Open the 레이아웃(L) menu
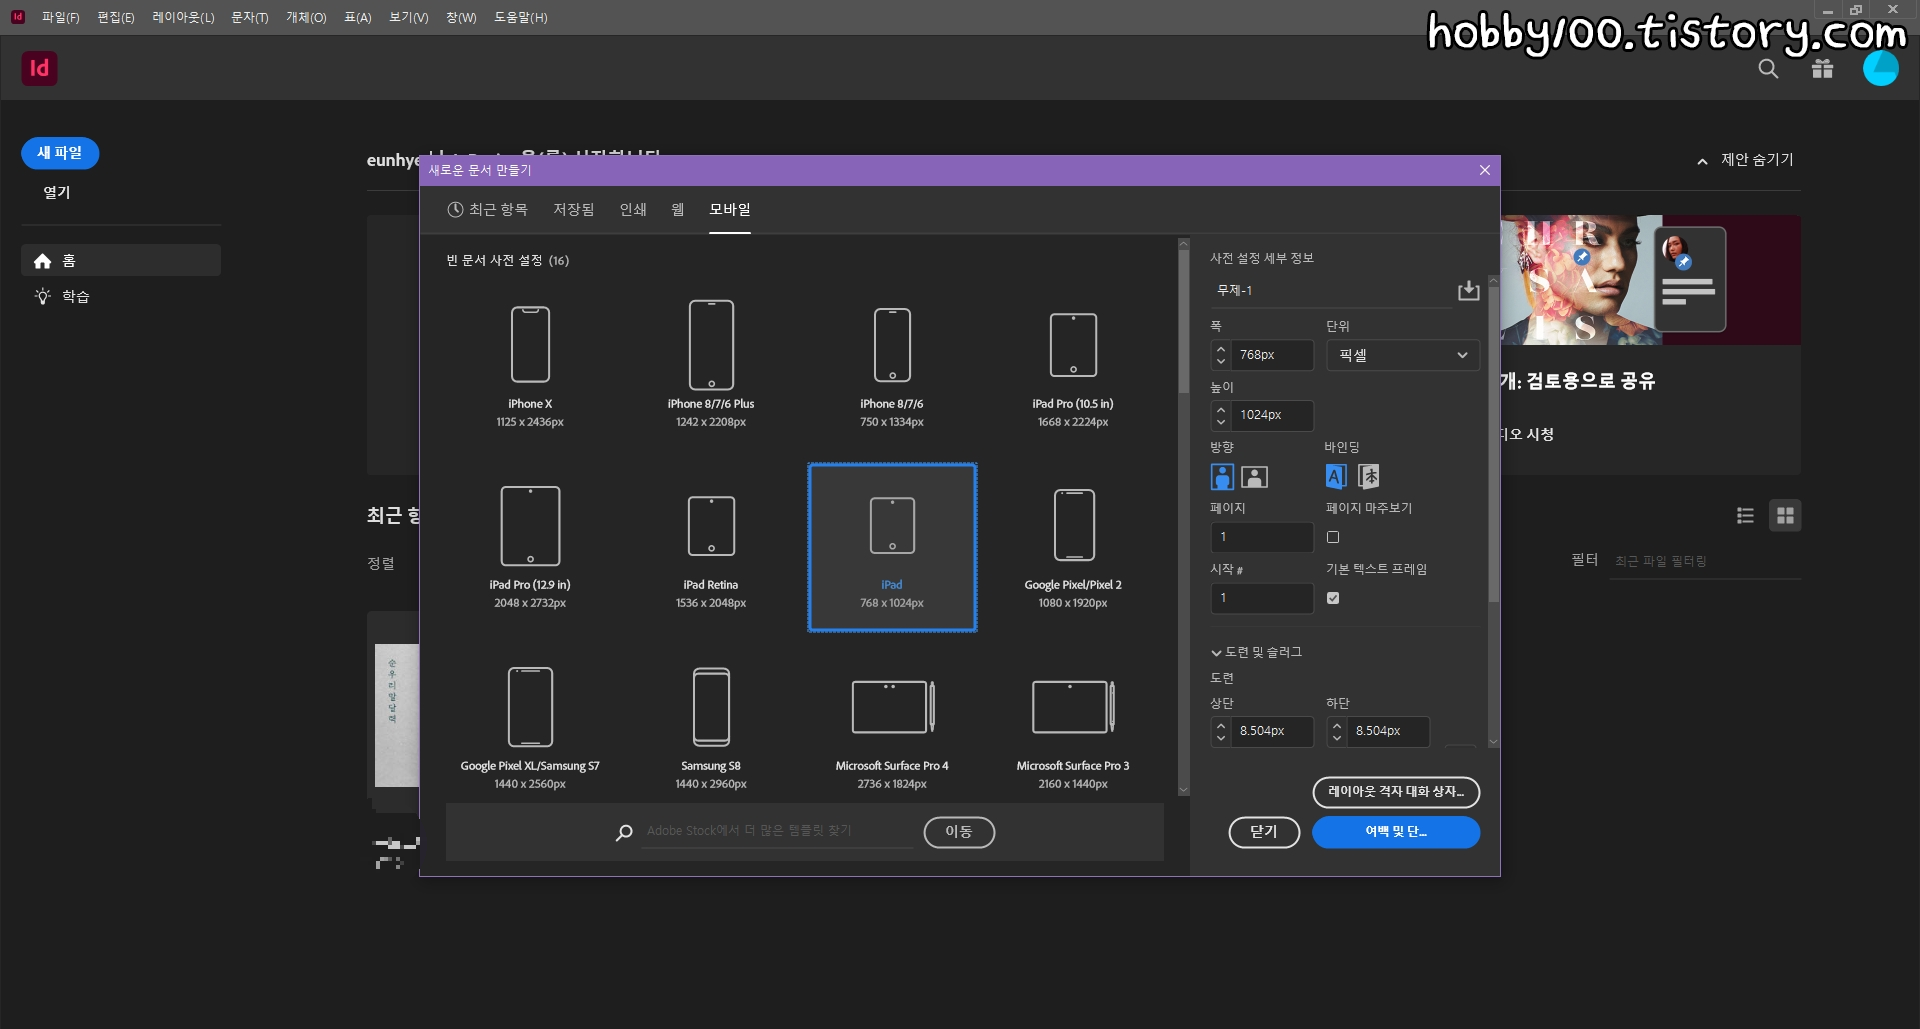 183,17
